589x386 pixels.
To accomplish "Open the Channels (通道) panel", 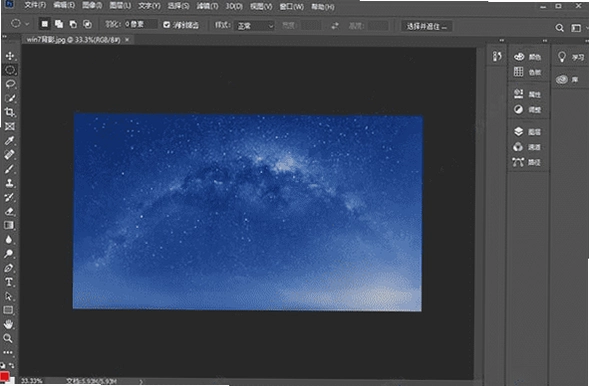I will click(527, 147).
